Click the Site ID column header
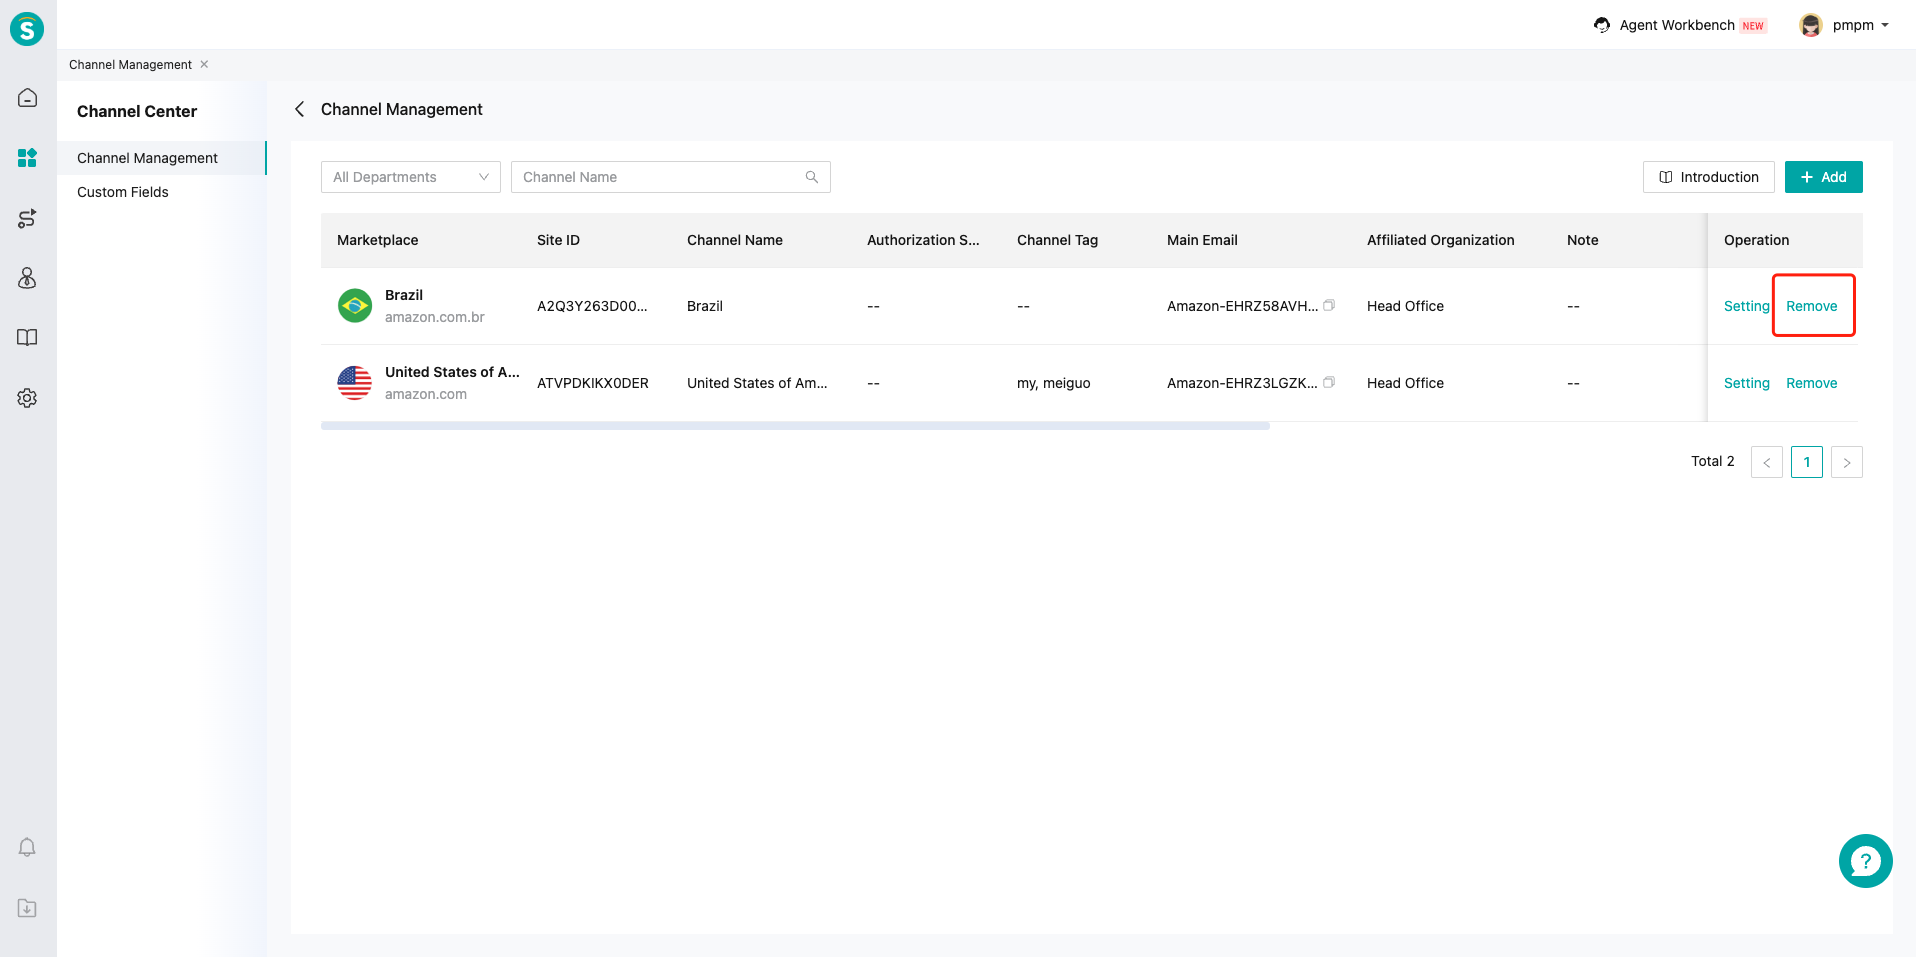The height and width of the screenshot is (957, 1916). point(558,240)
